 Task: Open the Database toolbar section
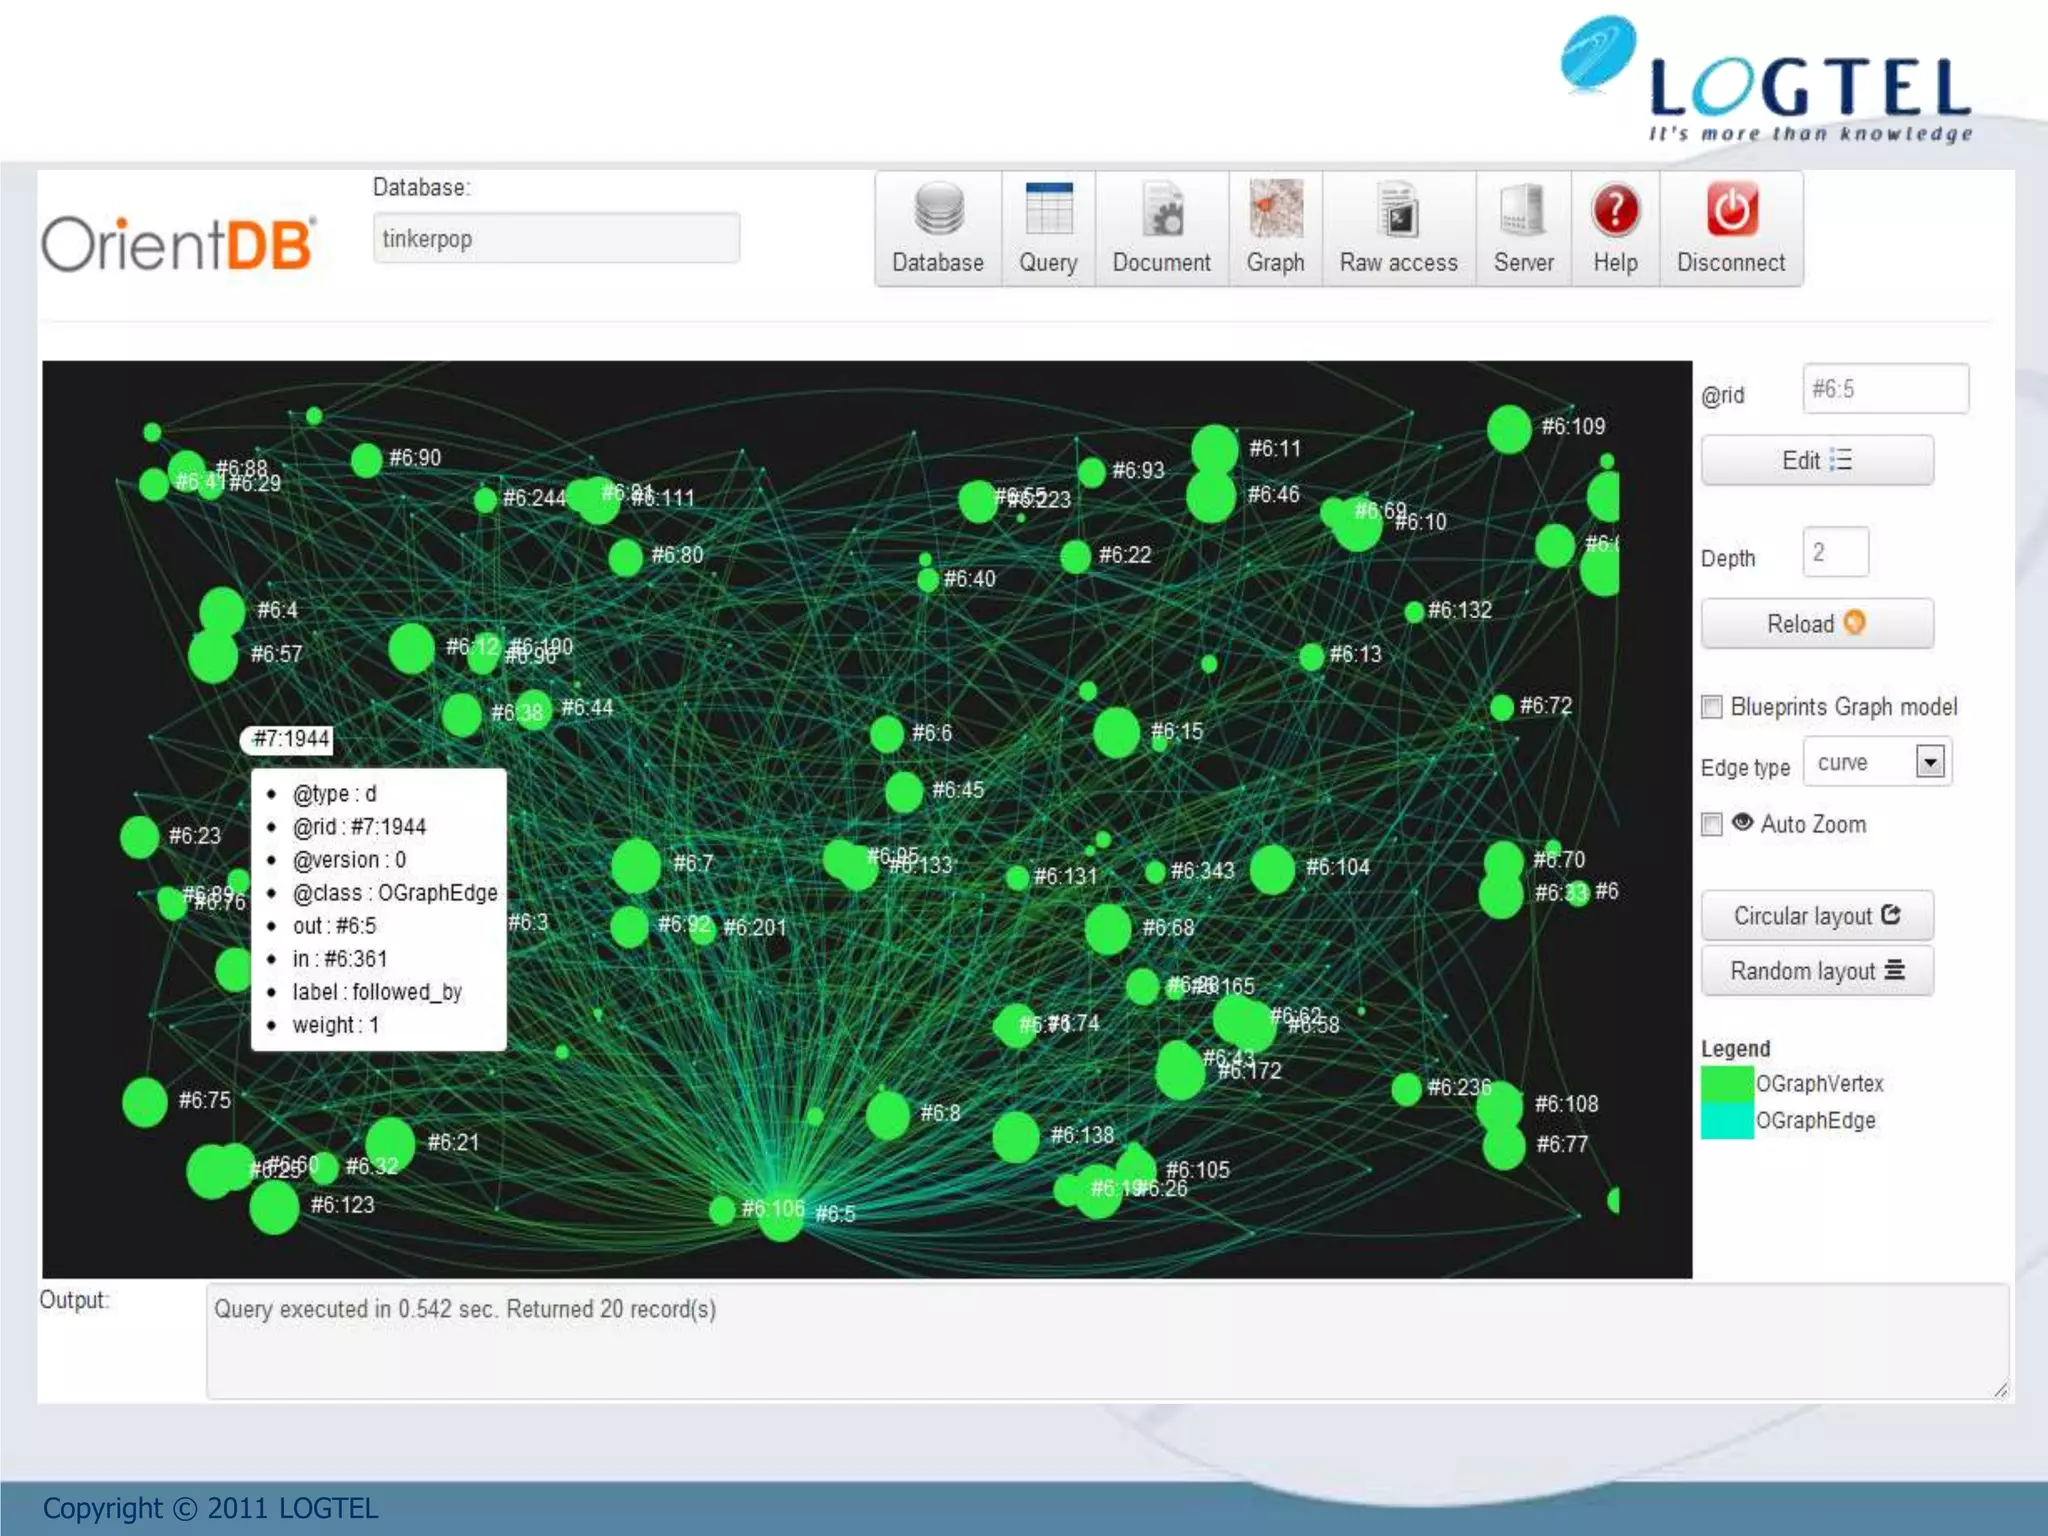938,228
